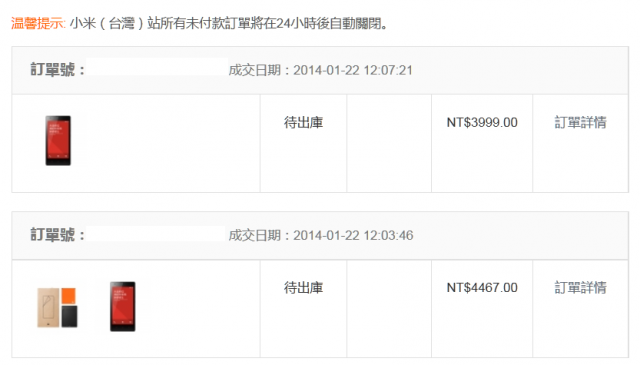Image resolution: width=640 pixels, height=365 pixels.
Task: Click red phone thumbnail in second order
Action: 122,306
